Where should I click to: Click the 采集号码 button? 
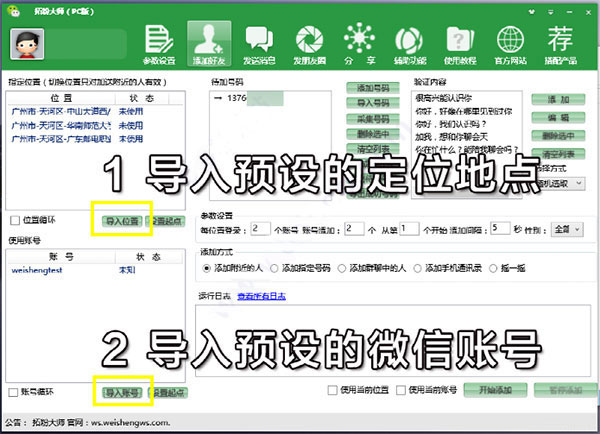coord(373,119)
